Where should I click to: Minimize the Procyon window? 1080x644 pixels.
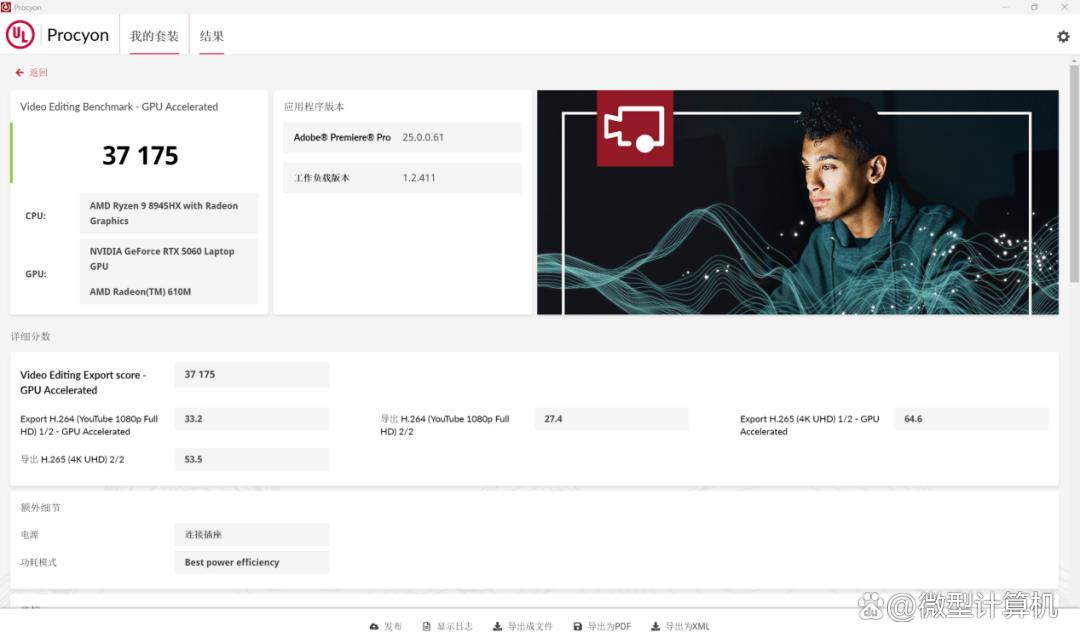click(1006, 7)
